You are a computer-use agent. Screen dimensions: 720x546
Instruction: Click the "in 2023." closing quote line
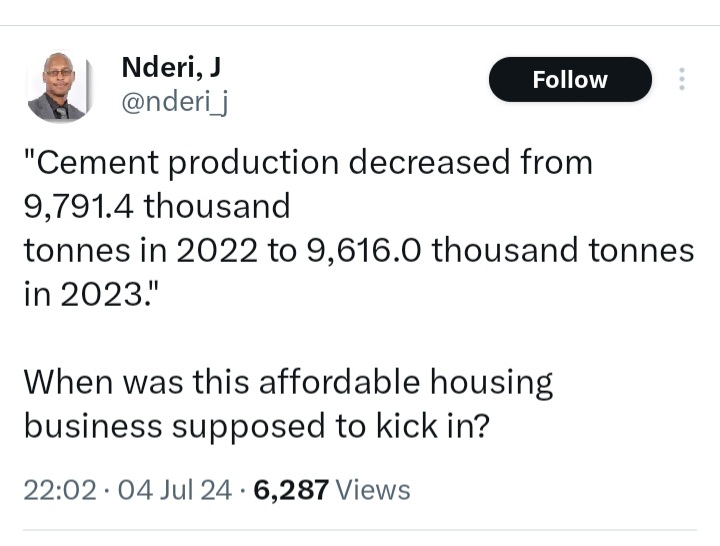coord(87,294)
